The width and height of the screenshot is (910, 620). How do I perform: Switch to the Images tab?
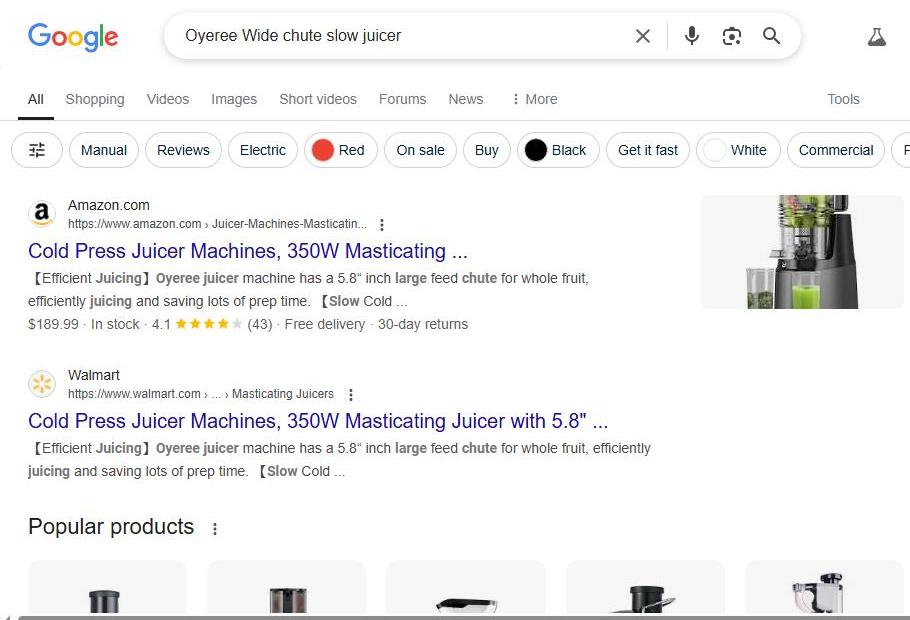234,99
